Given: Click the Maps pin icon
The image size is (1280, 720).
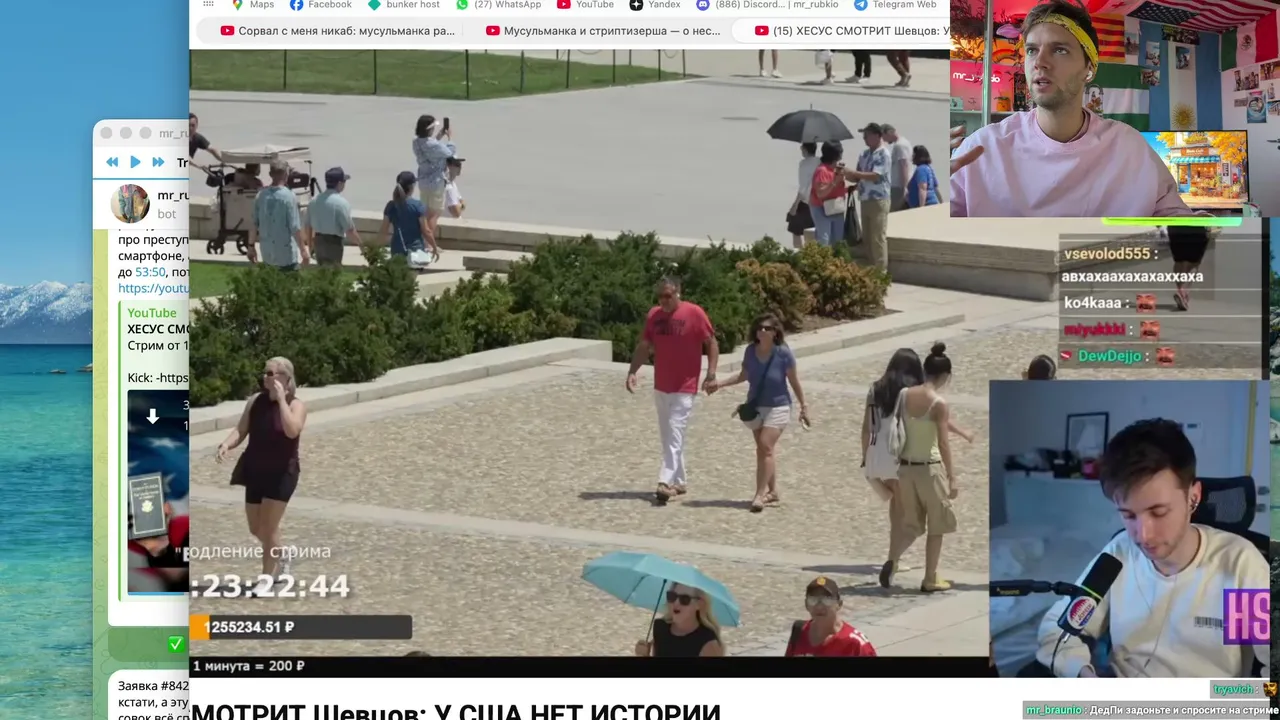Looking at the screenshot, I should click(237, 5).
